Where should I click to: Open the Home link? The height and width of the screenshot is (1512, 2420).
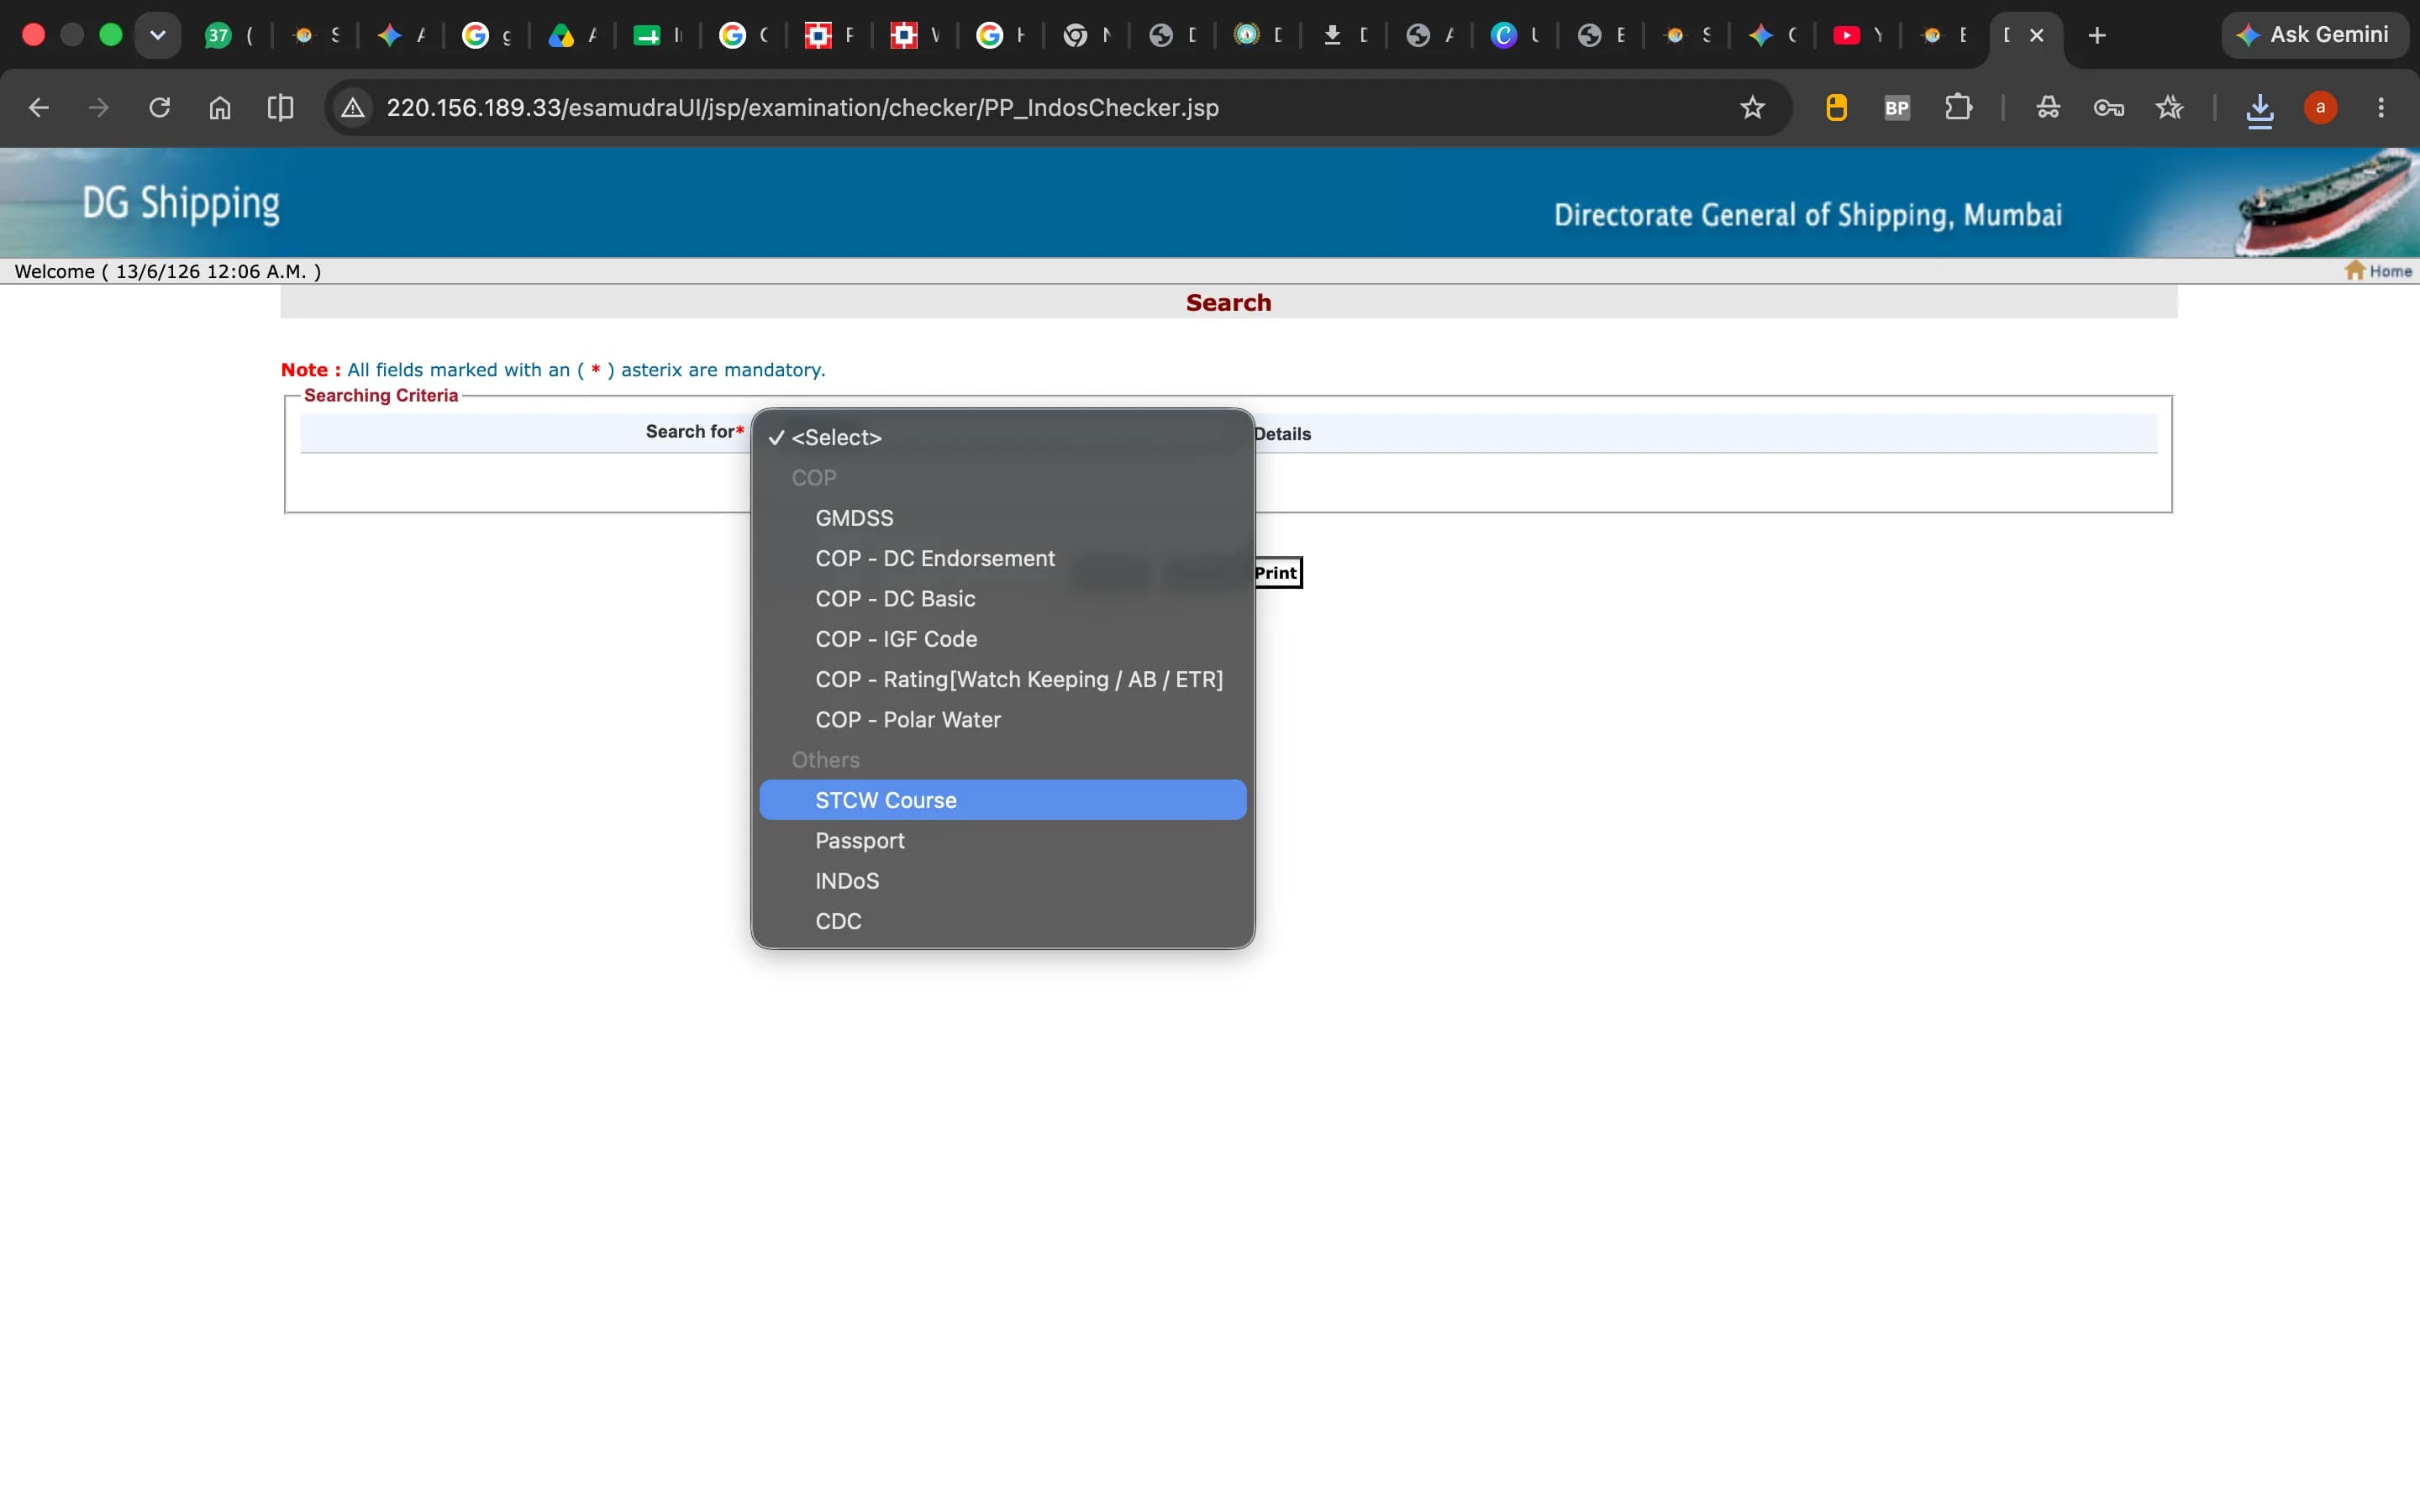coord(2390,271)
